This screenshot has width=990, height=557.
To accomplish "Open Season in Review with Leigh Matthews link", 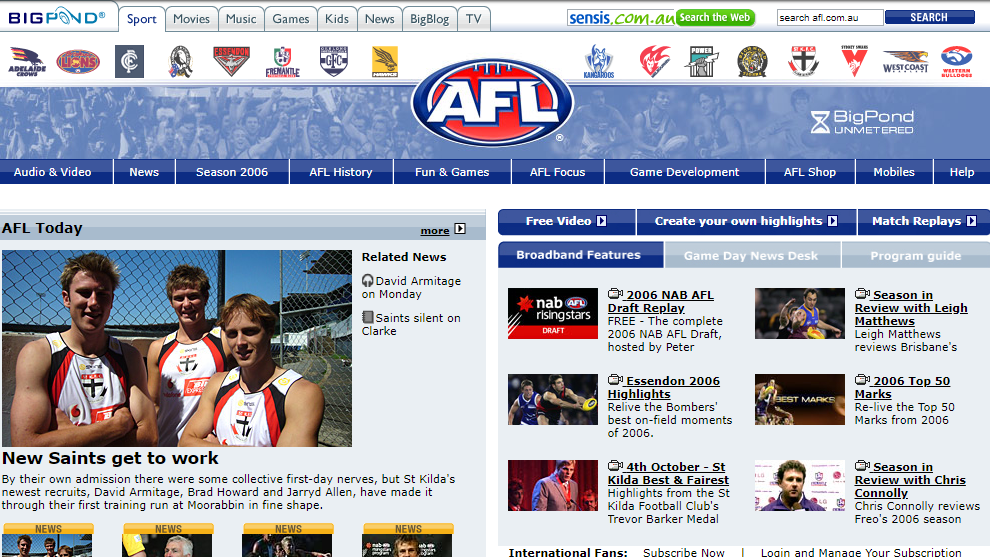I will point(911,308).
